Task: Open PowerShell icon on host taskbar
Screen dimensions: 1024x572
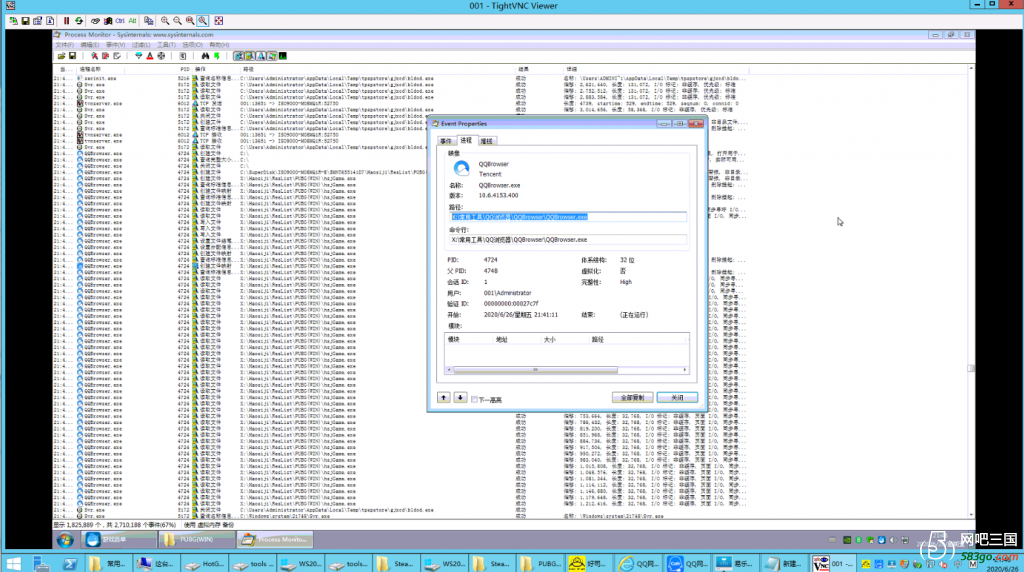Action: point(69,563)
